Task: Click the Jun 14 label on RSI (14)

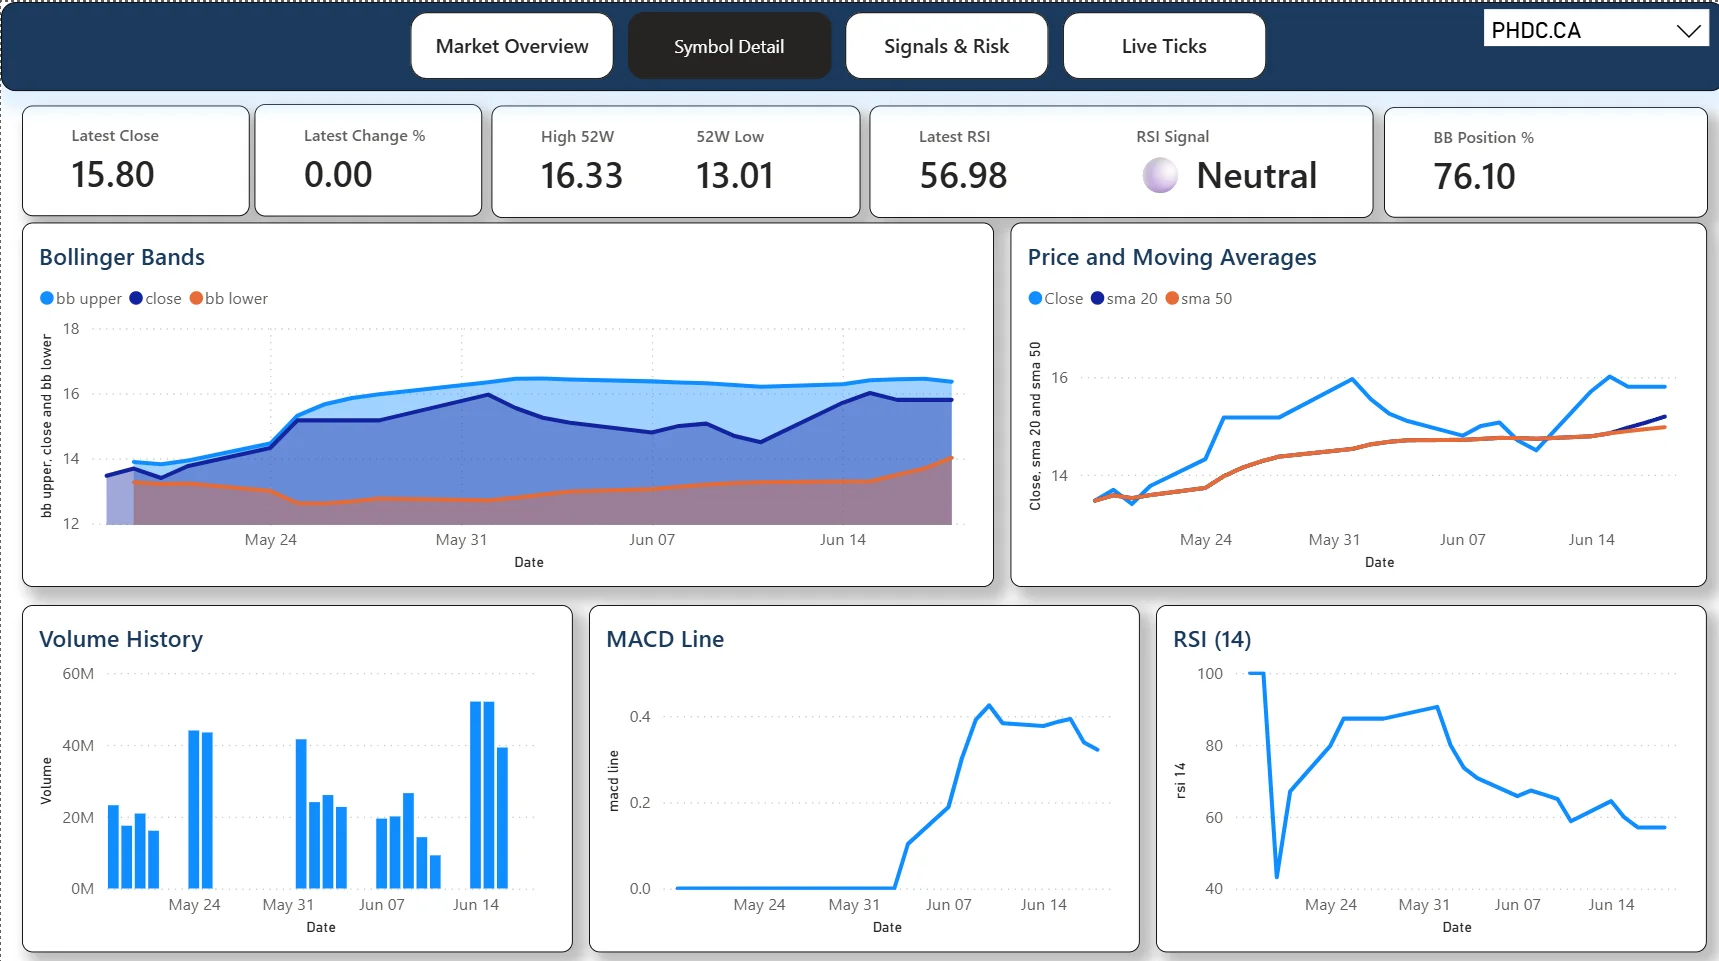Action: point(1611,905)
